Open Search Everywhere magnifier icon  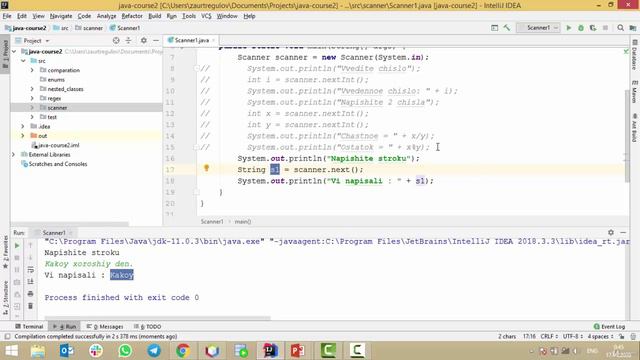click(620, 28)
